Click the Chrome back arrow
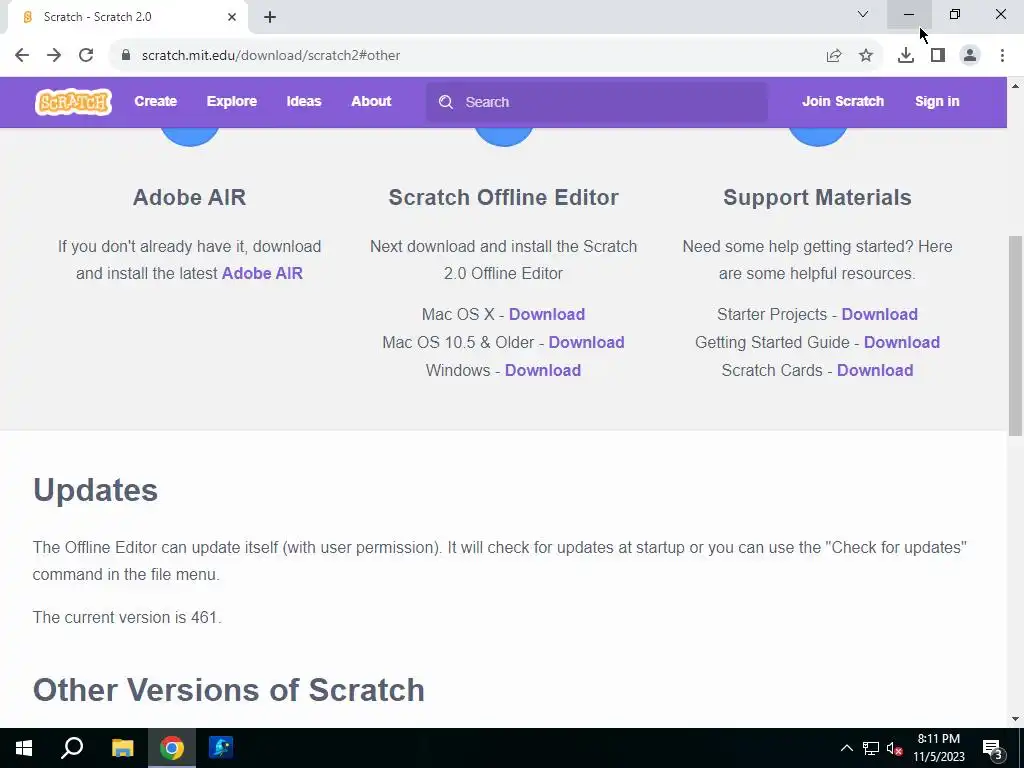Viewport: 1024px width, 768px height. click(22, 55)
